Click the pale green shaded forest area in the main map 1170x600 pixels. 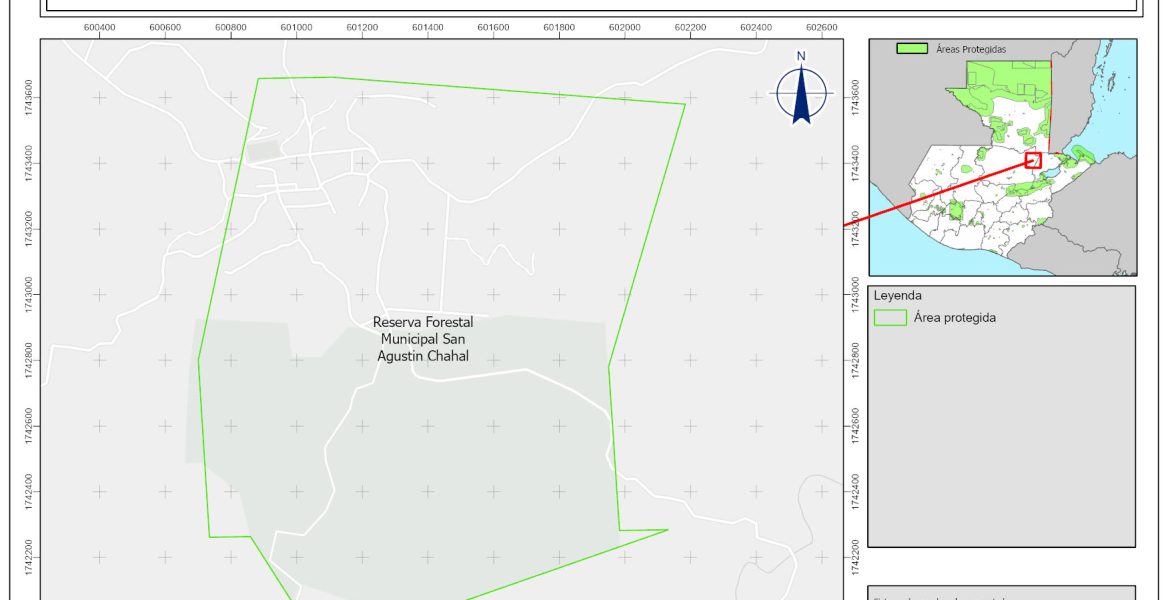450,470
